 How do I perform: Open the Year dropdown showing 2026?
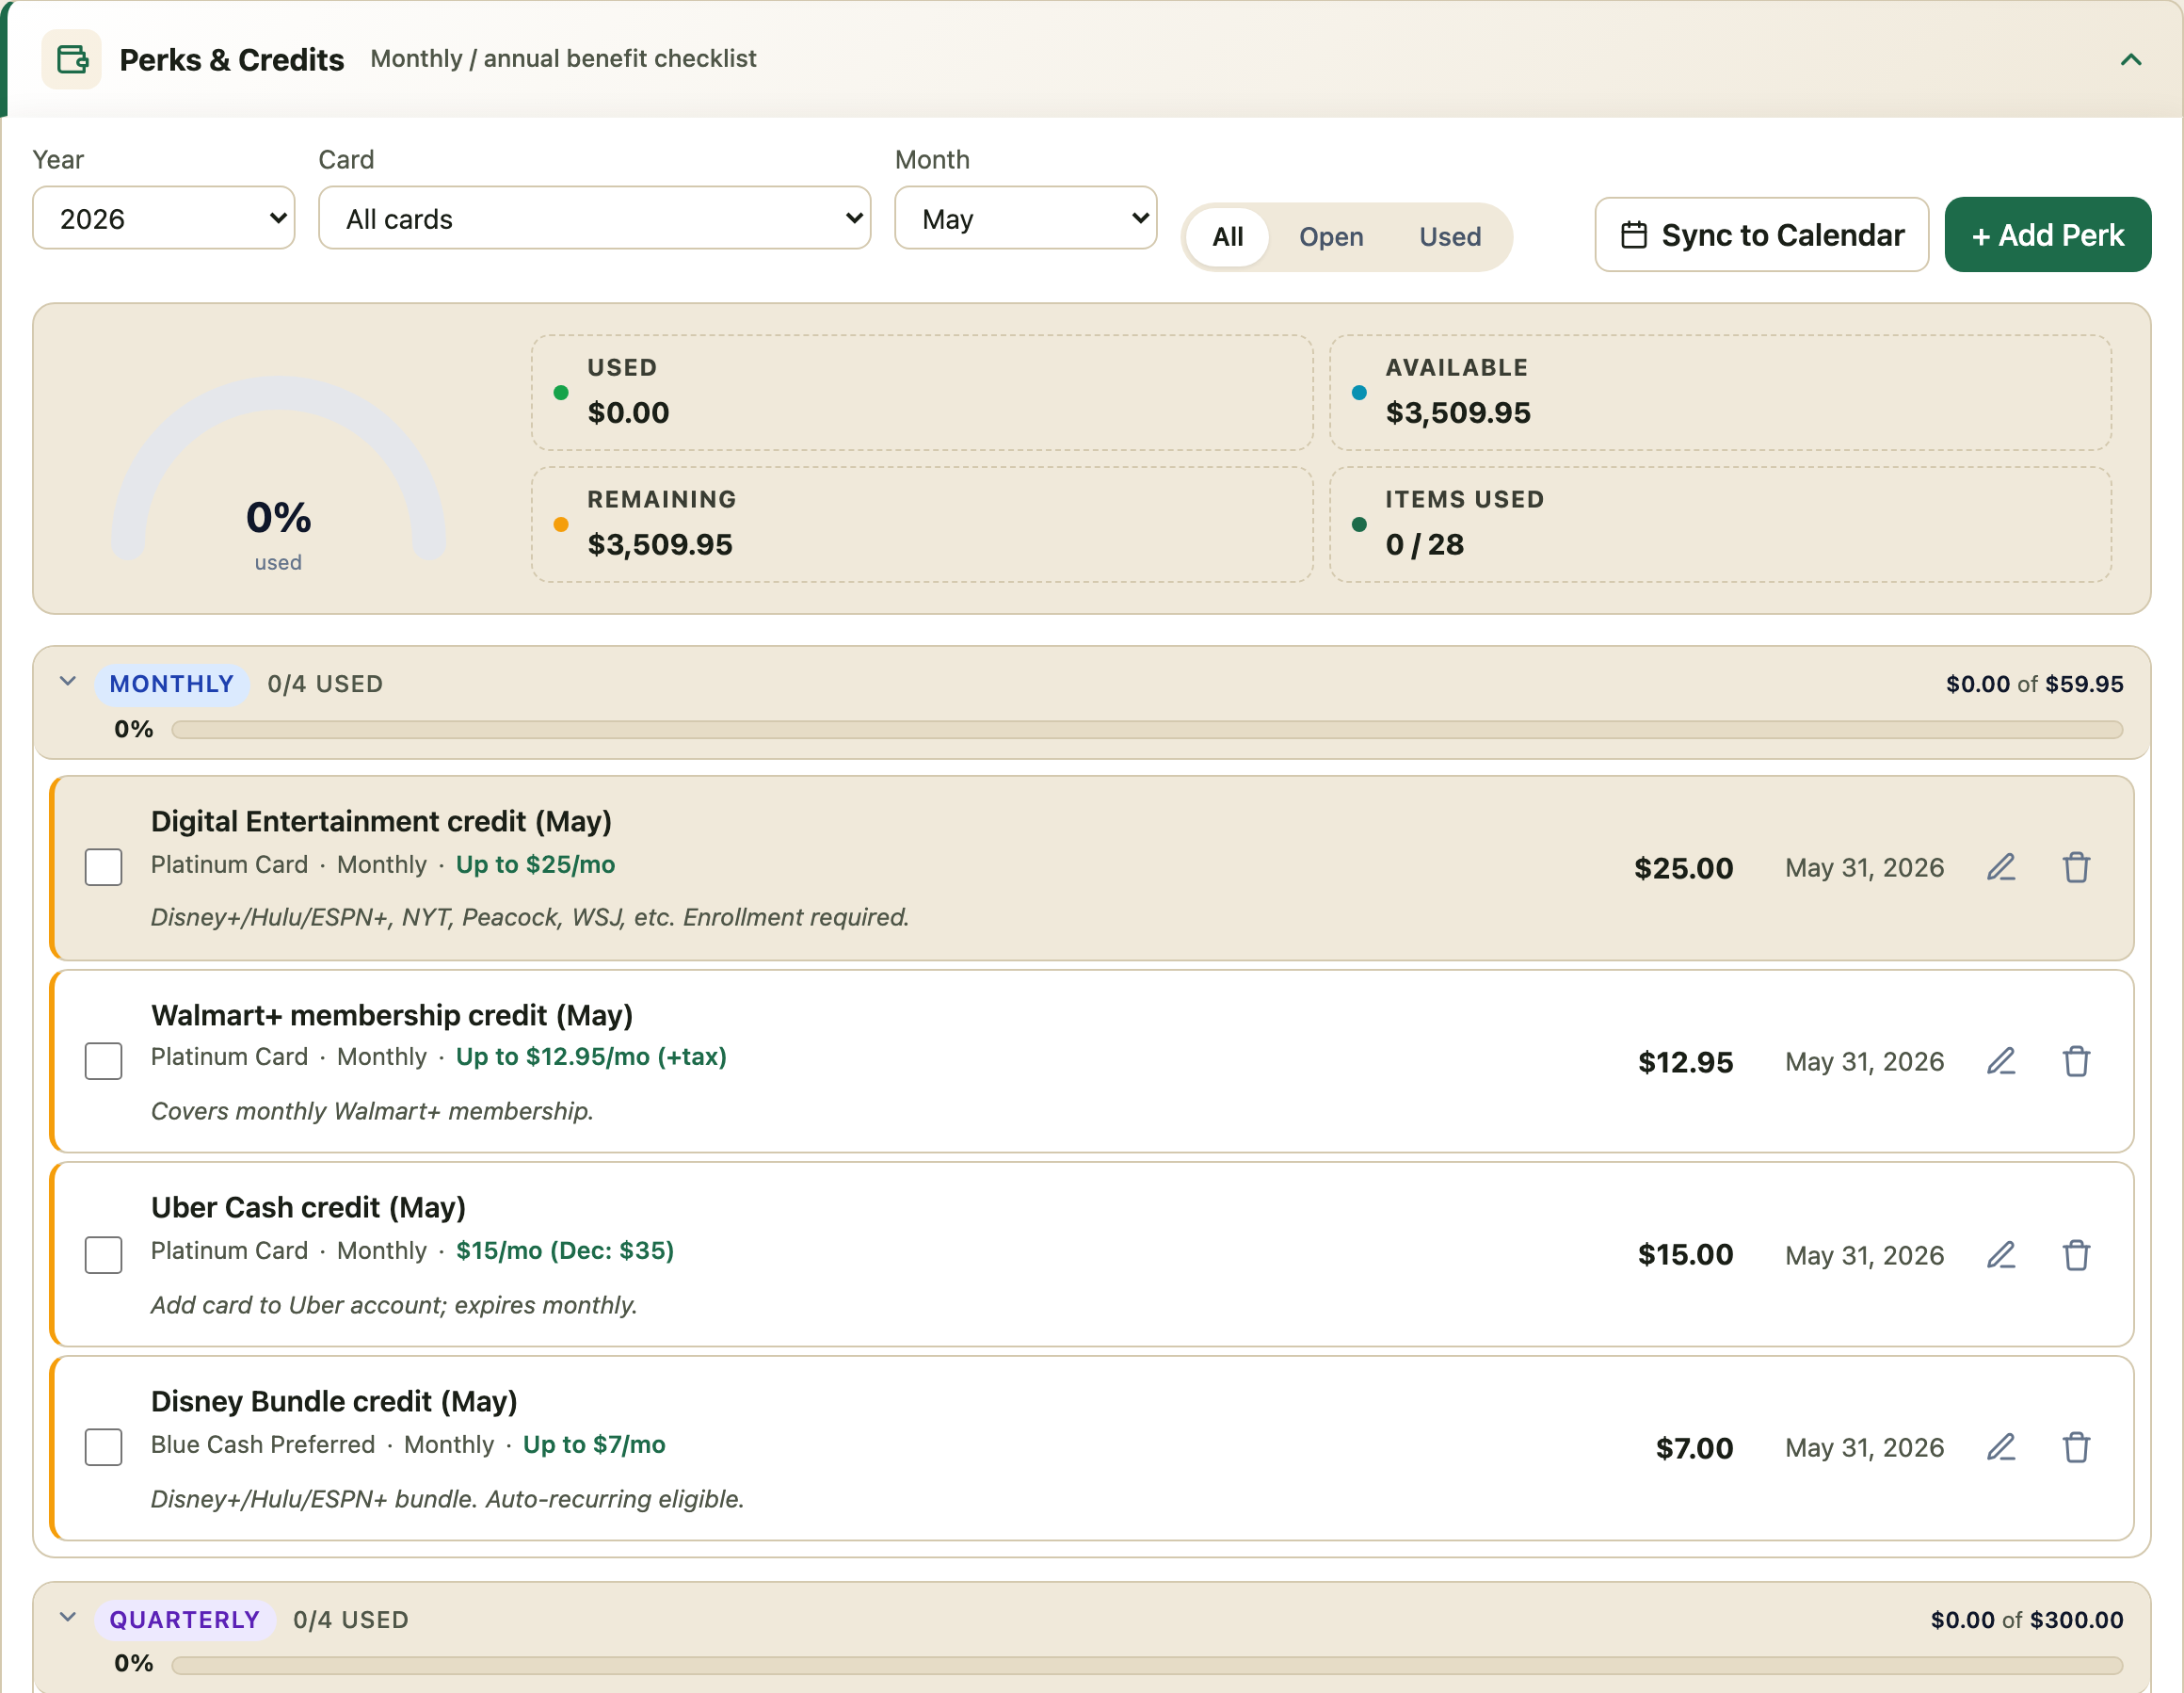pyautogui.click(x=164, y=218)
